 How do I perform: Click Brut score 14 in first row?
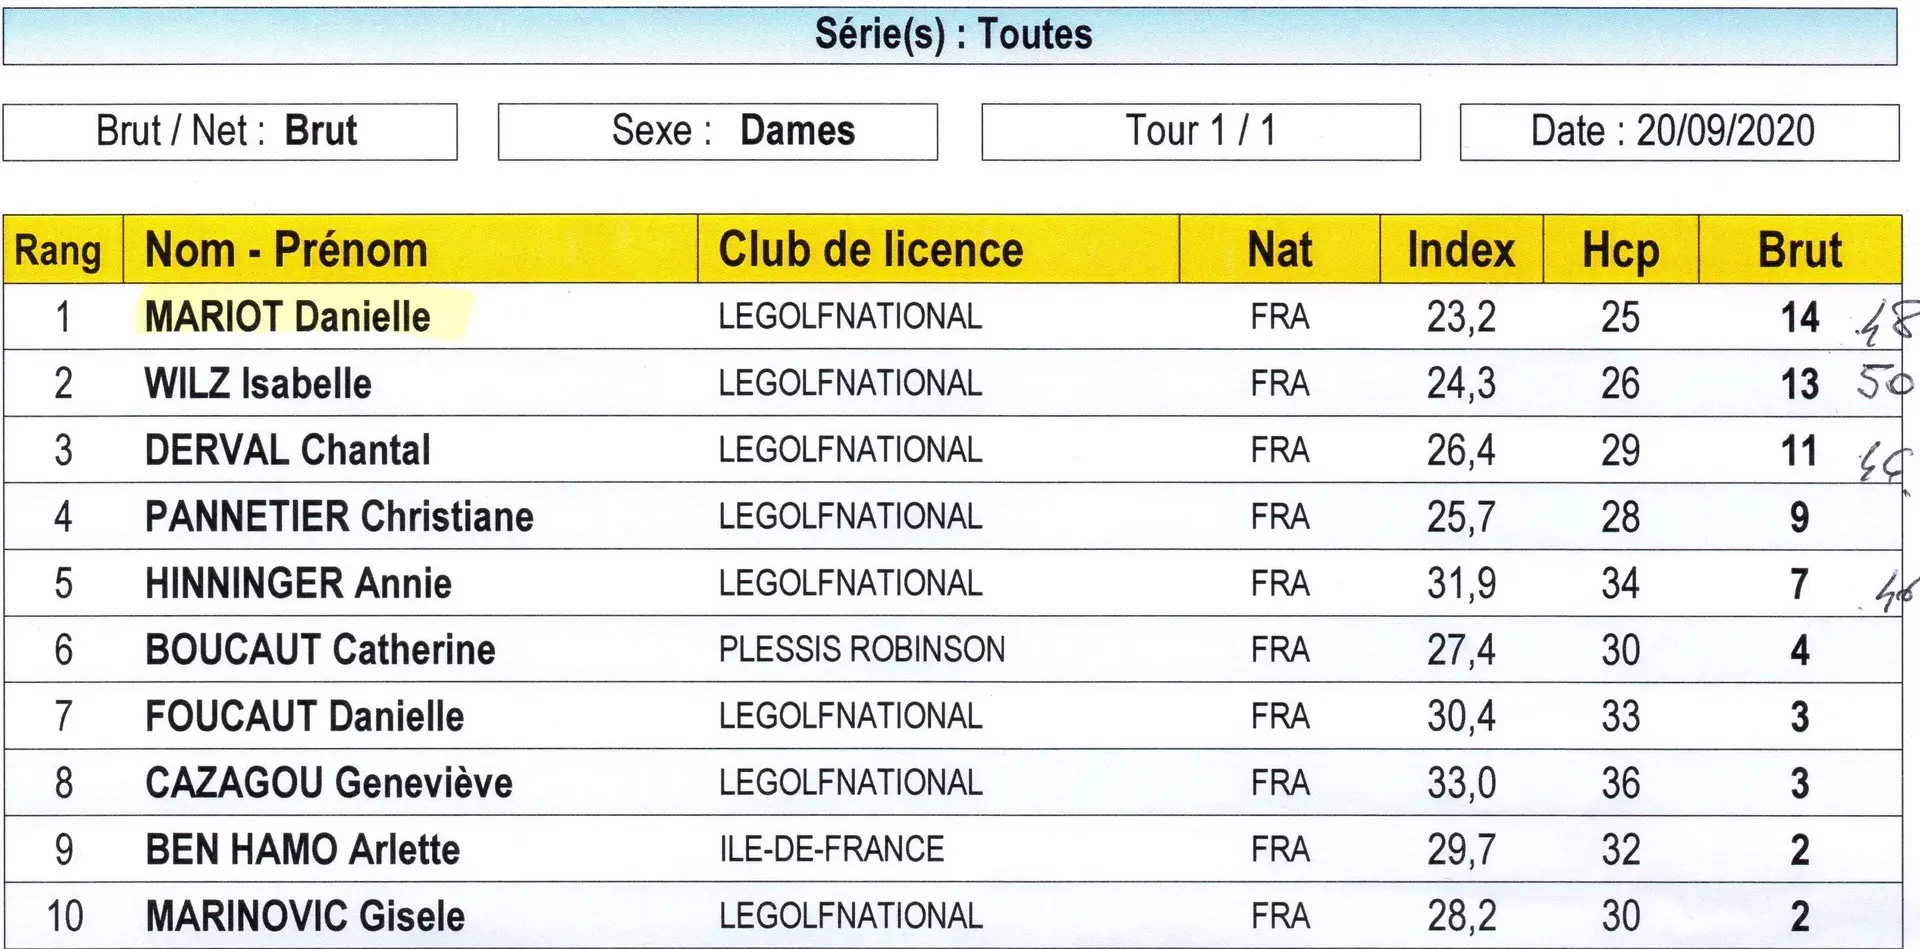(x=1800, y=318)
